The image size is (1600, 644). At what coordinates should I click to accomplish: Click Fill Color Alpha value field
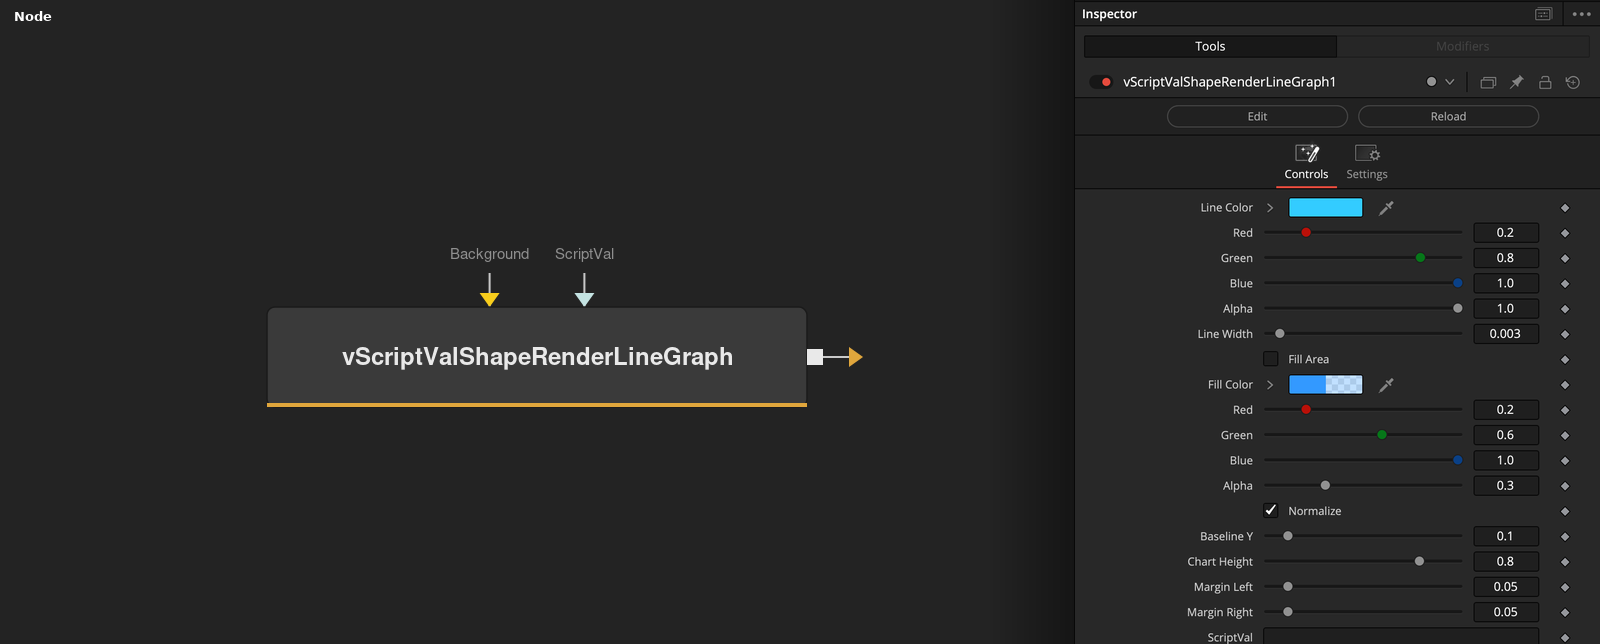coord(1506,486)
